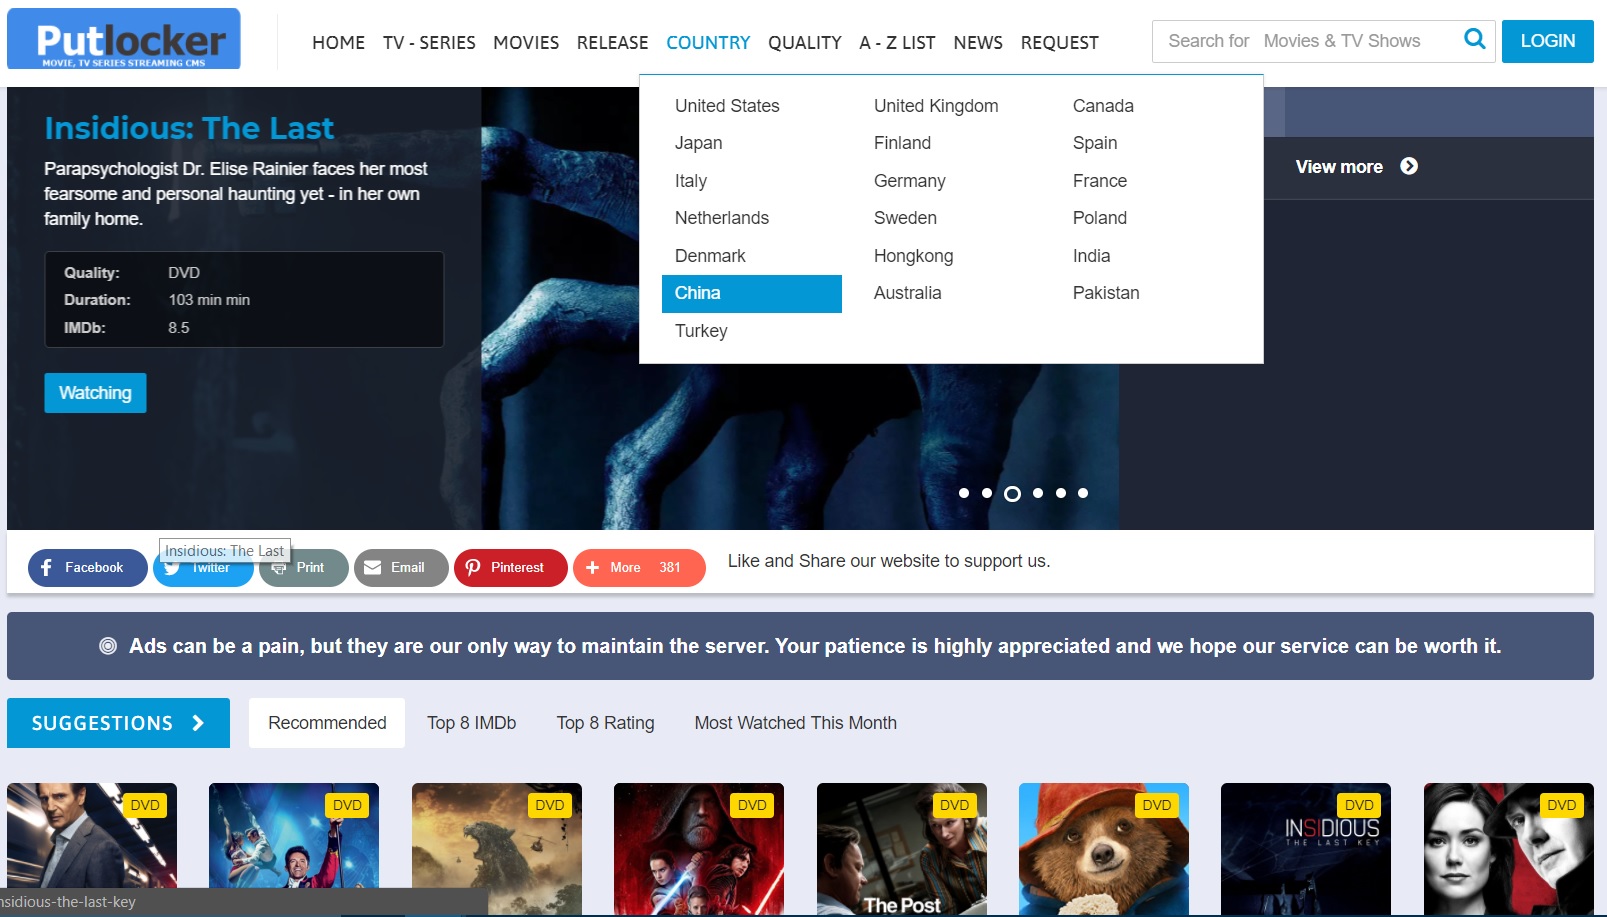Choose United States from country list
The image size is (1607, 917).
pyautogui.click(x=727, y=106)
